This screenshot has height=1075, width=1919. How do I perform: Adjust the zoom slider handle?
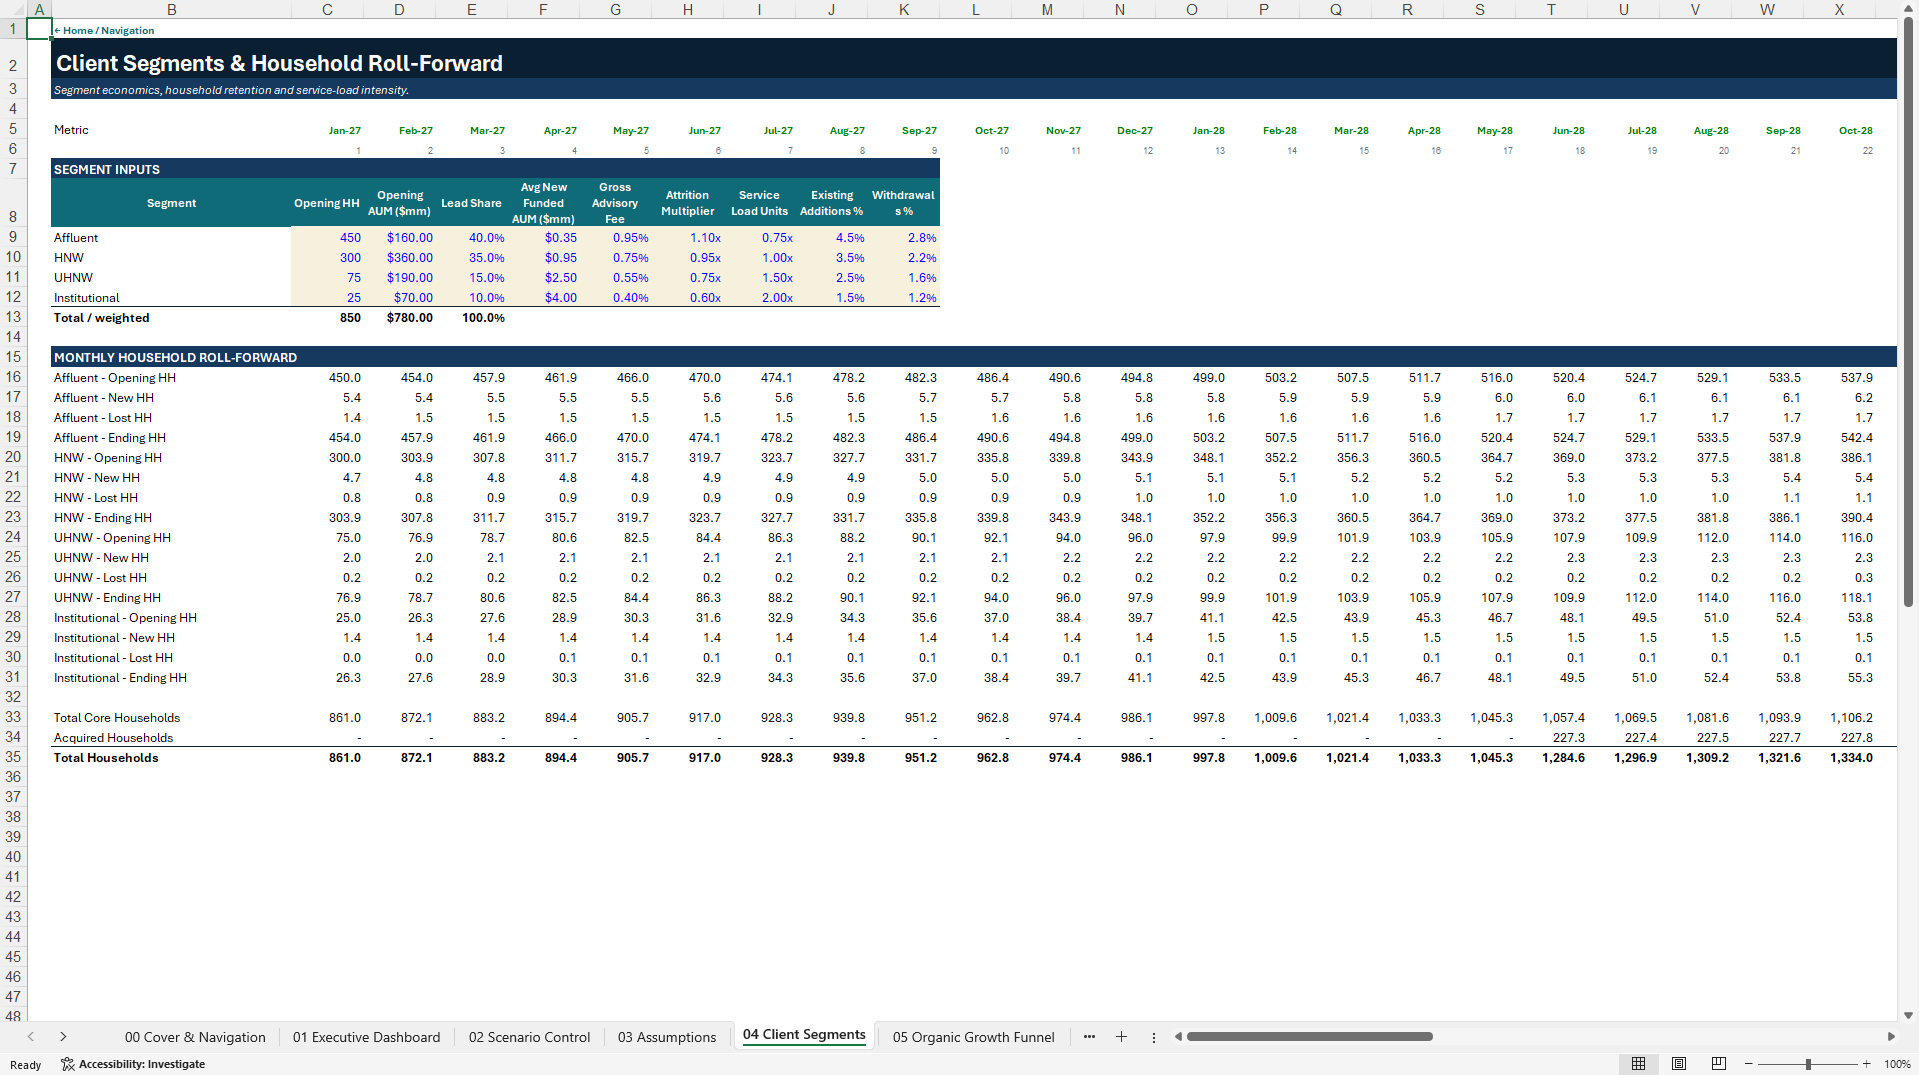pyautogui.click(x=1808, y=1064)
